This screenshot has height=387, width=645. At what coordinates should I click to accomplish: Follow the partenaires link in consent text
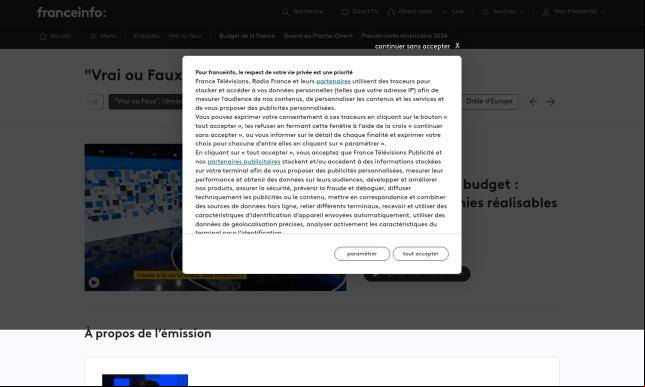333,81
